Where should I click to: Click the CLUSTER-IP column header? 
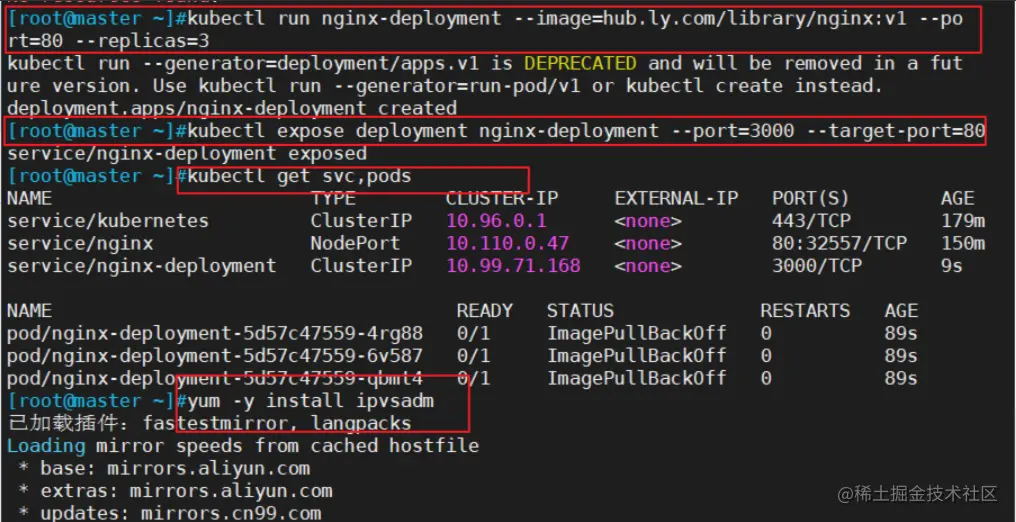click(502, 198)
